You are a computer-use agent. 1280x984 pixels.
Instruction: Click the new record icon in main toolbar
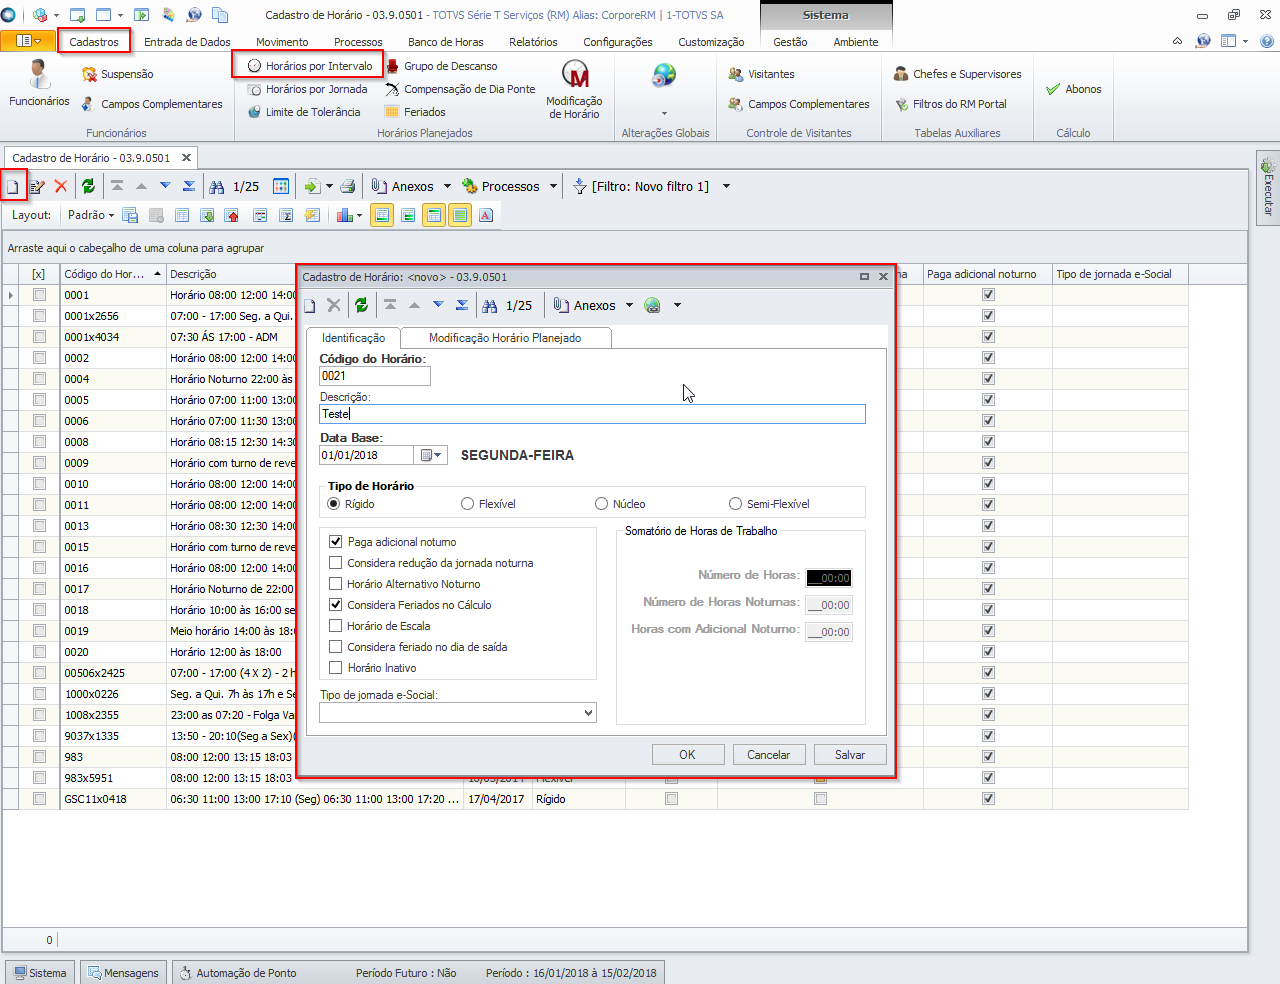pos(13,187)
